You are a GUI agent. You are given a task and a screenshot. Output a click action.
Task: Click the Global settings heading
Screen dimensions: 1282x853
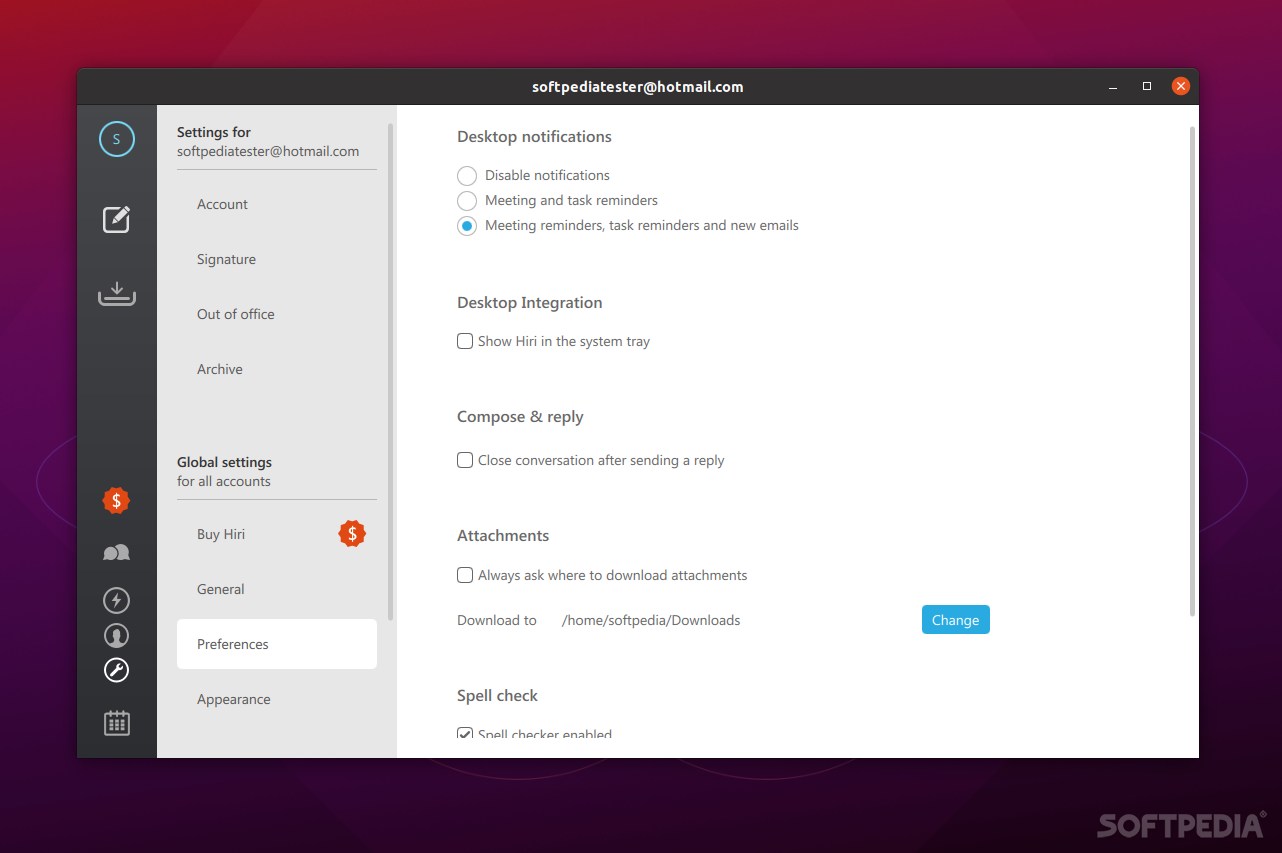pos(224,462)
